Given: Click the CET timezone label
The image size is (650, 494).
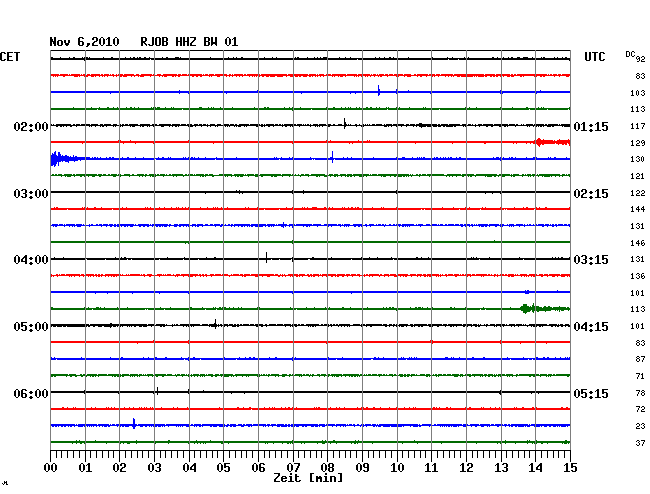Looking at the screenshot, I should [x=10, y=57].
